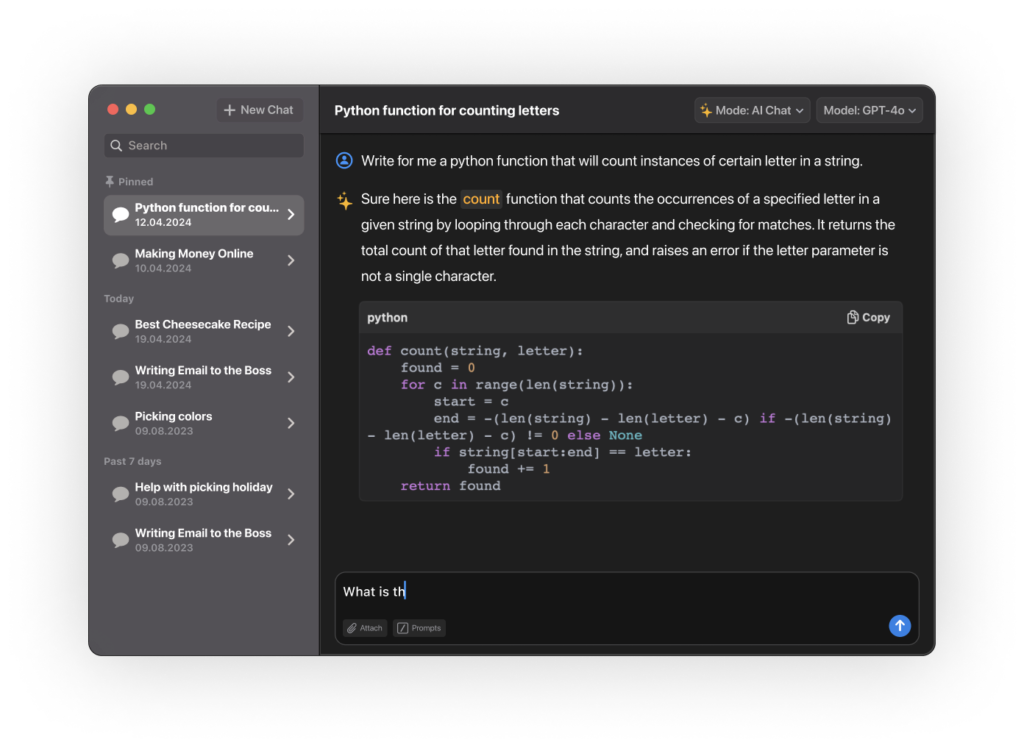Click chat bubble icon for Help with picking holiday
1024x748 pixels.
tap(120, 494)
